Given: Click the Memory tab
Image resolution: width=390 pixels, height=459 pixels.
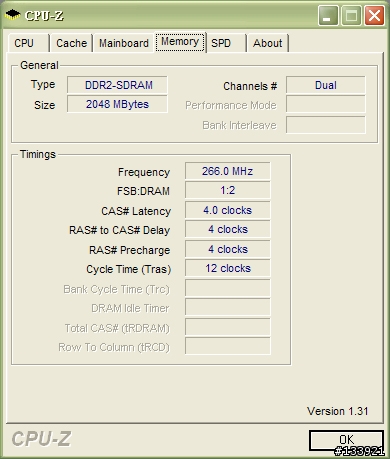Looking at the screenshot, I should click(180, 42).
